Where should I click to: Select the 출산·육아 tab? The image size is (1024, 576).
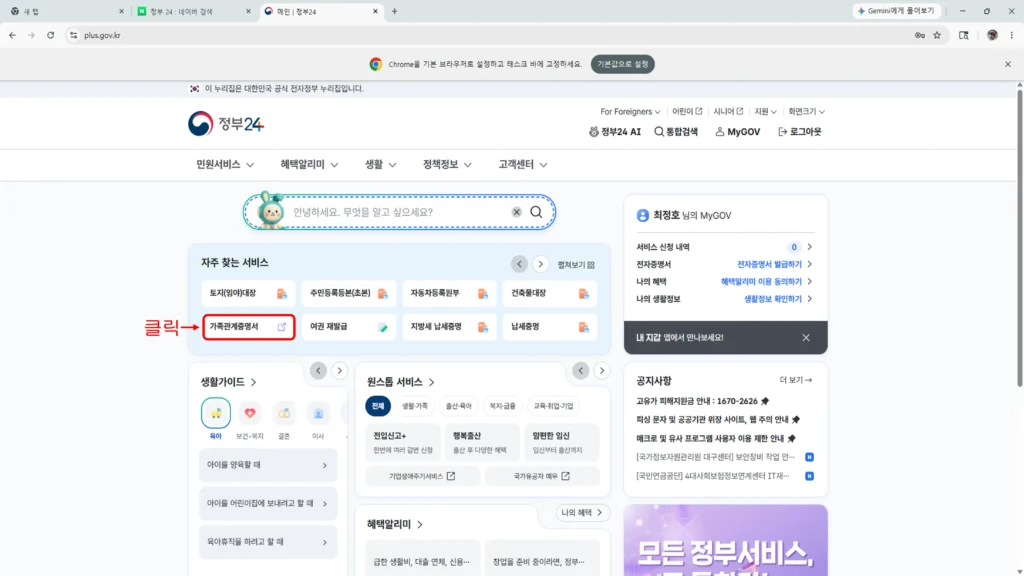pyautogui.click(x=458, y=406)
